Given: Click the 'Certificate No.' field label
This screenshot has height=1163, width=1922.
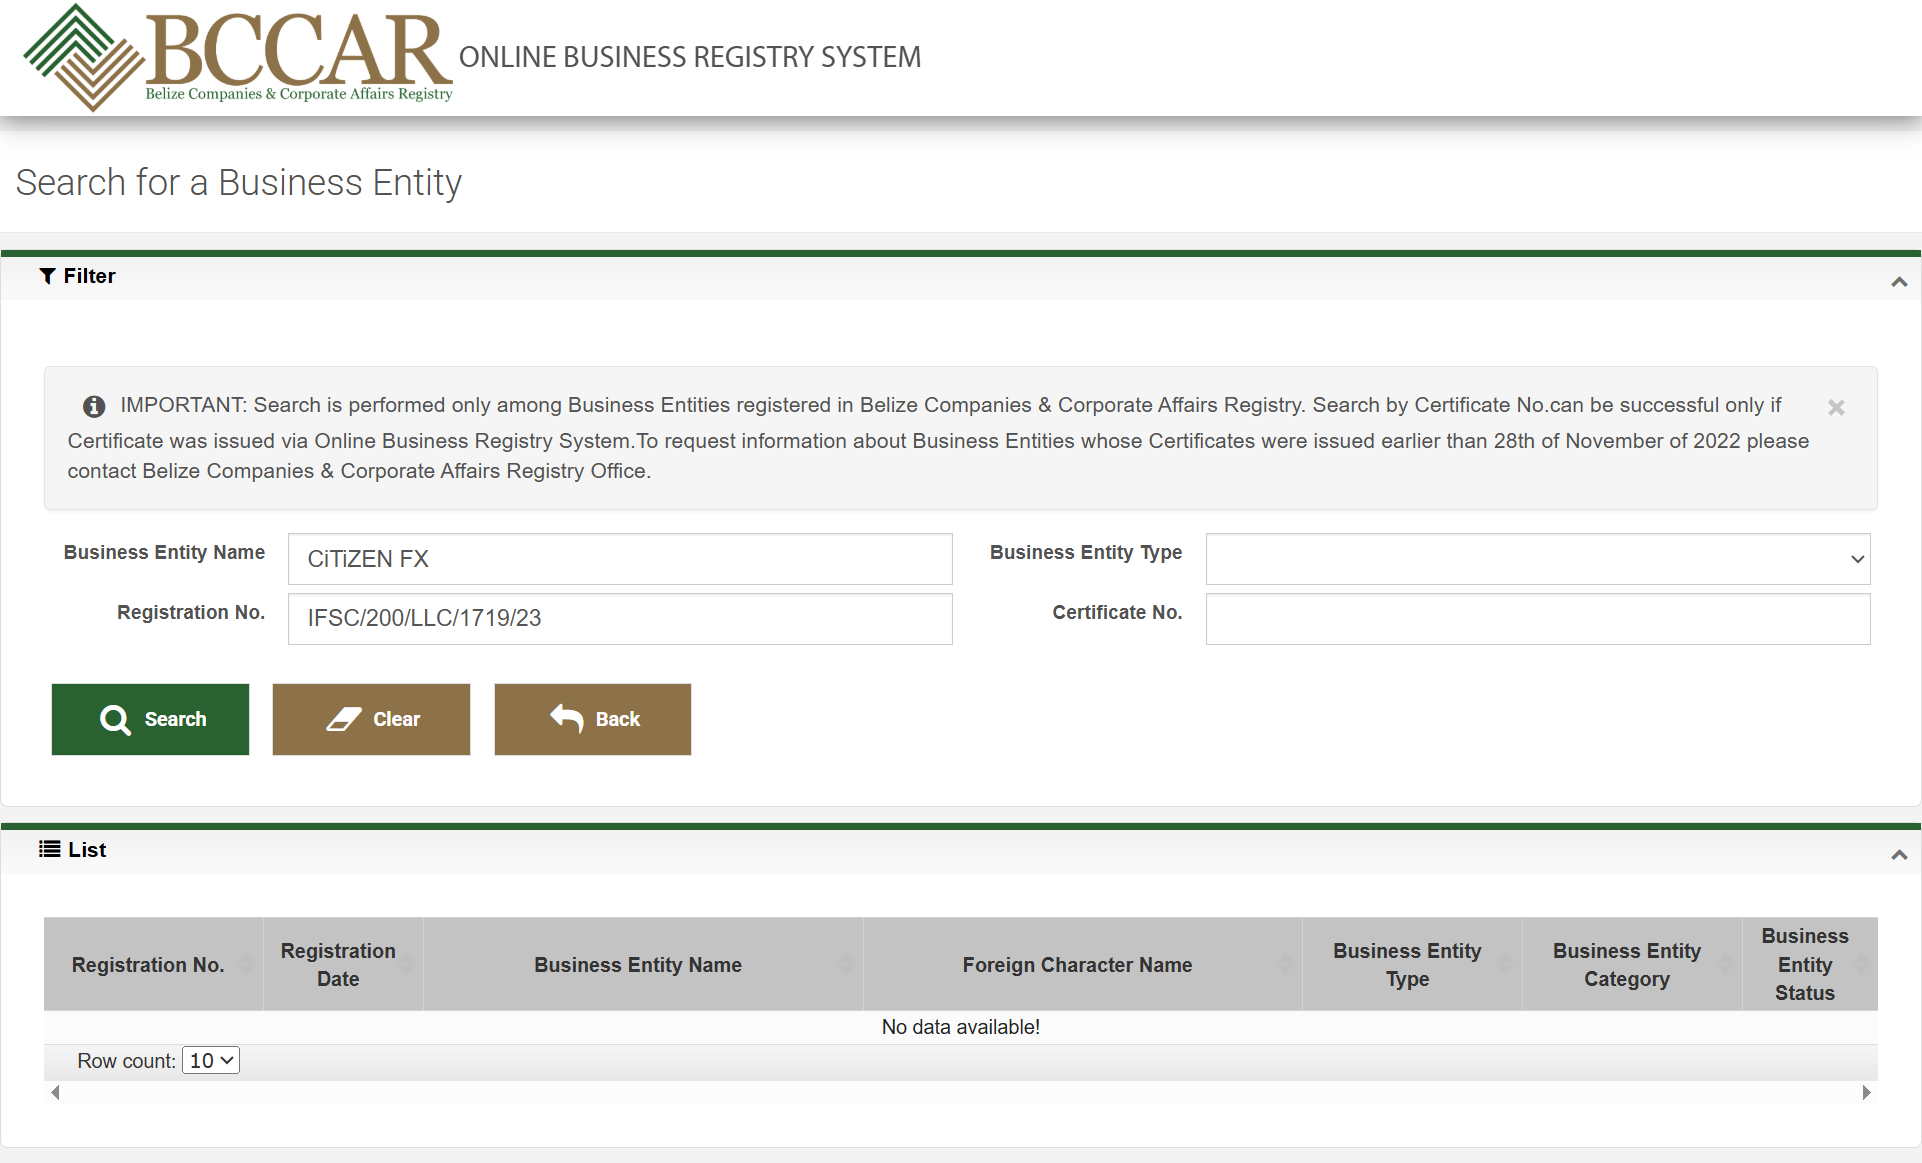Looking at the screenshot, I should point(1117,612).
